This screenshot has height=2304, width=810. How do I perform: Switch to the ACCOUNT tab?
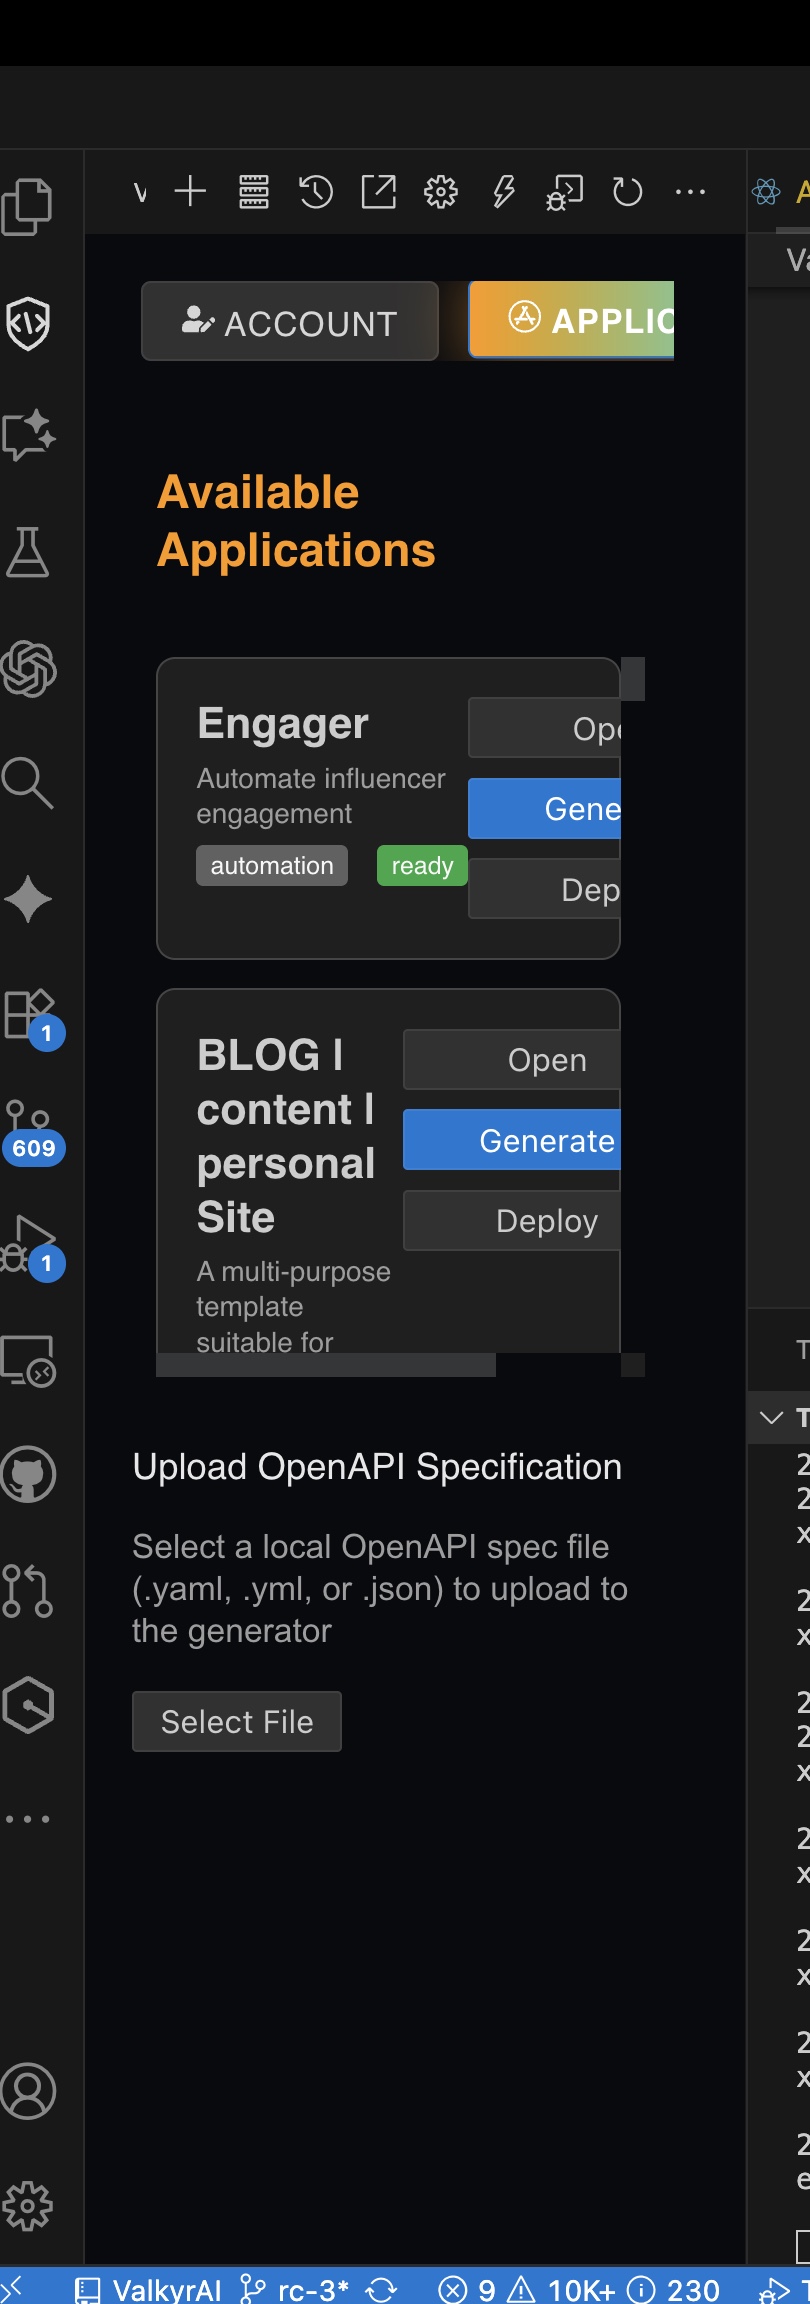click(290, 321)
